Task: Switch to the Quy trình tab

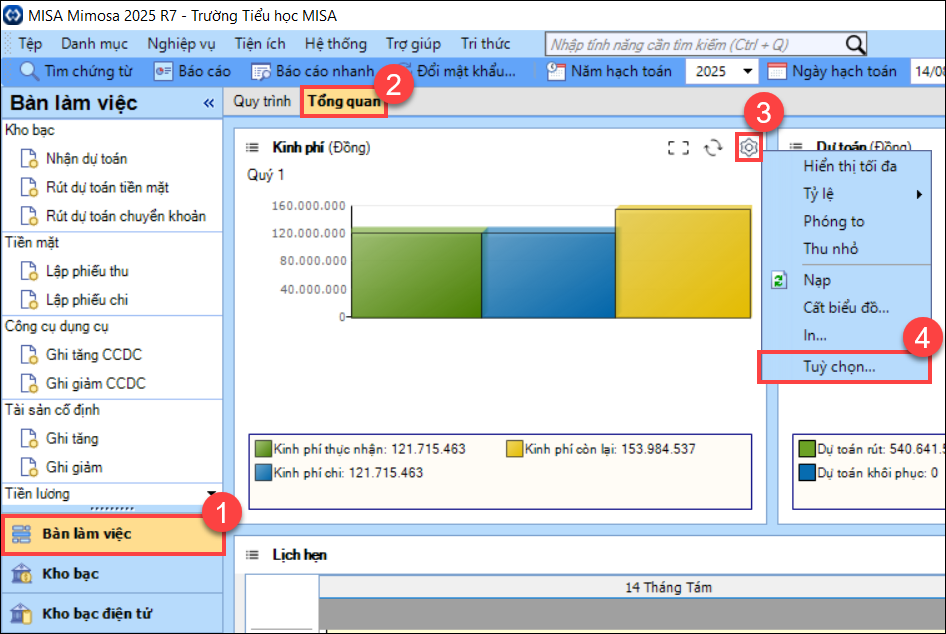Action: (262, 101)
